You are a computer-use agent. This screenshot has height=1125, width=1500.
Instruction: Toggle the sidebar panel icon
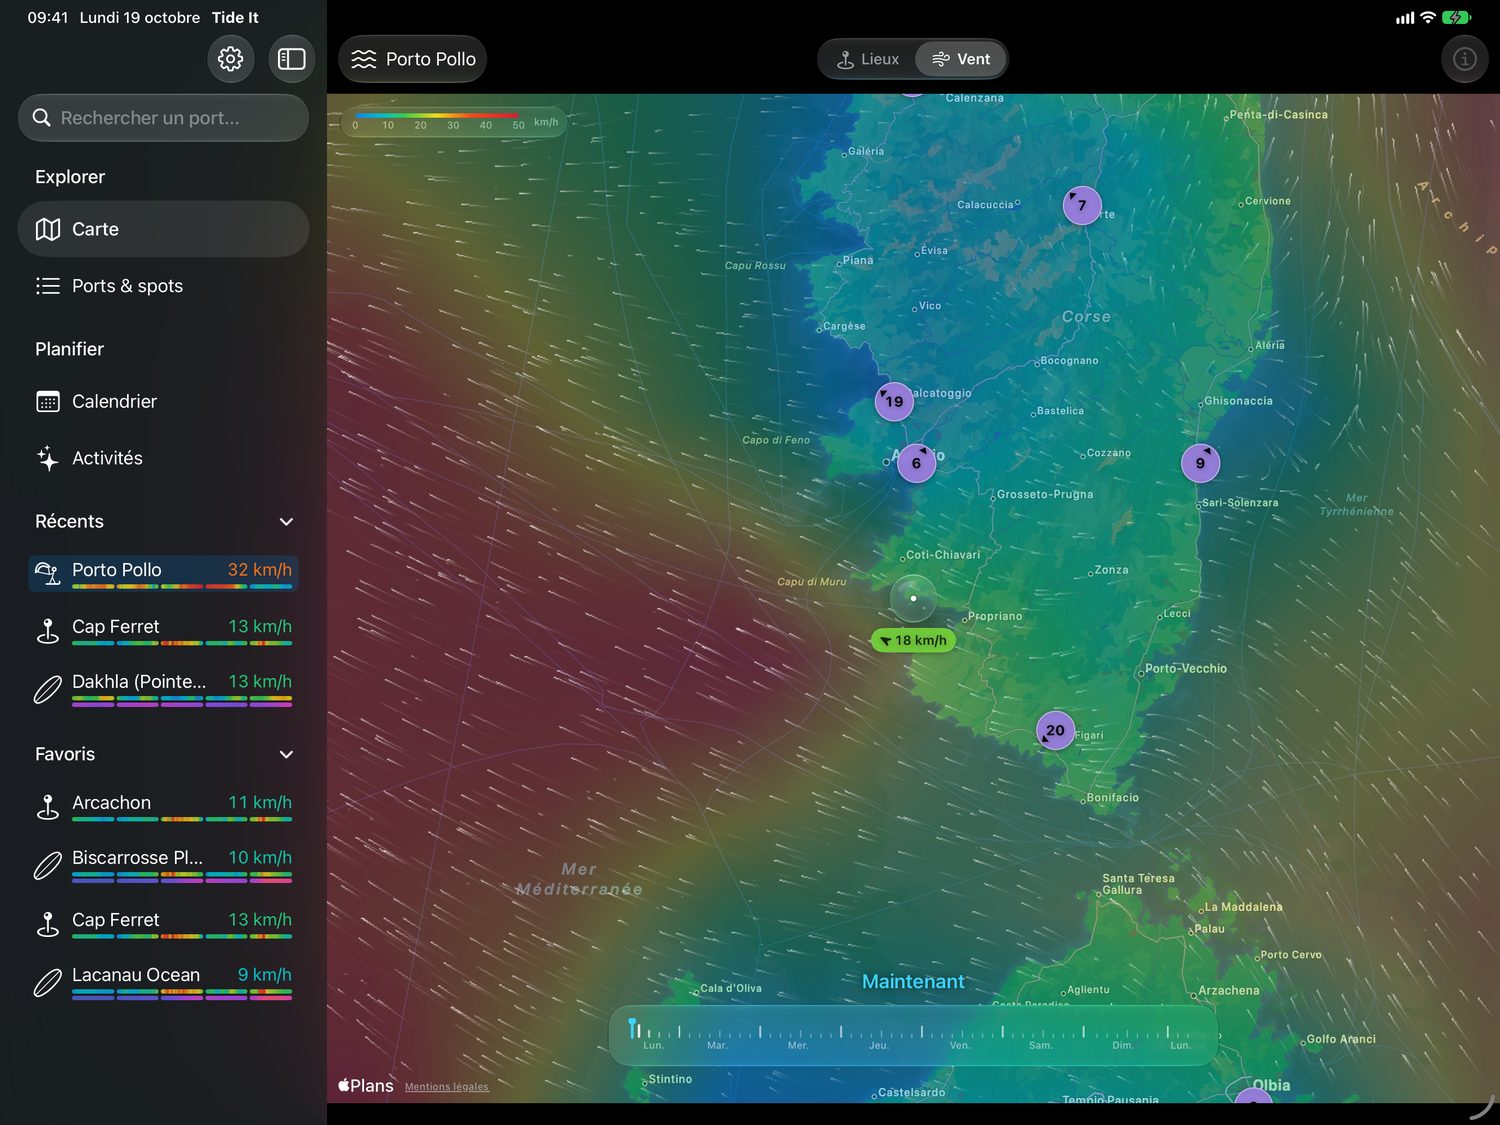[x=291, y=59]
